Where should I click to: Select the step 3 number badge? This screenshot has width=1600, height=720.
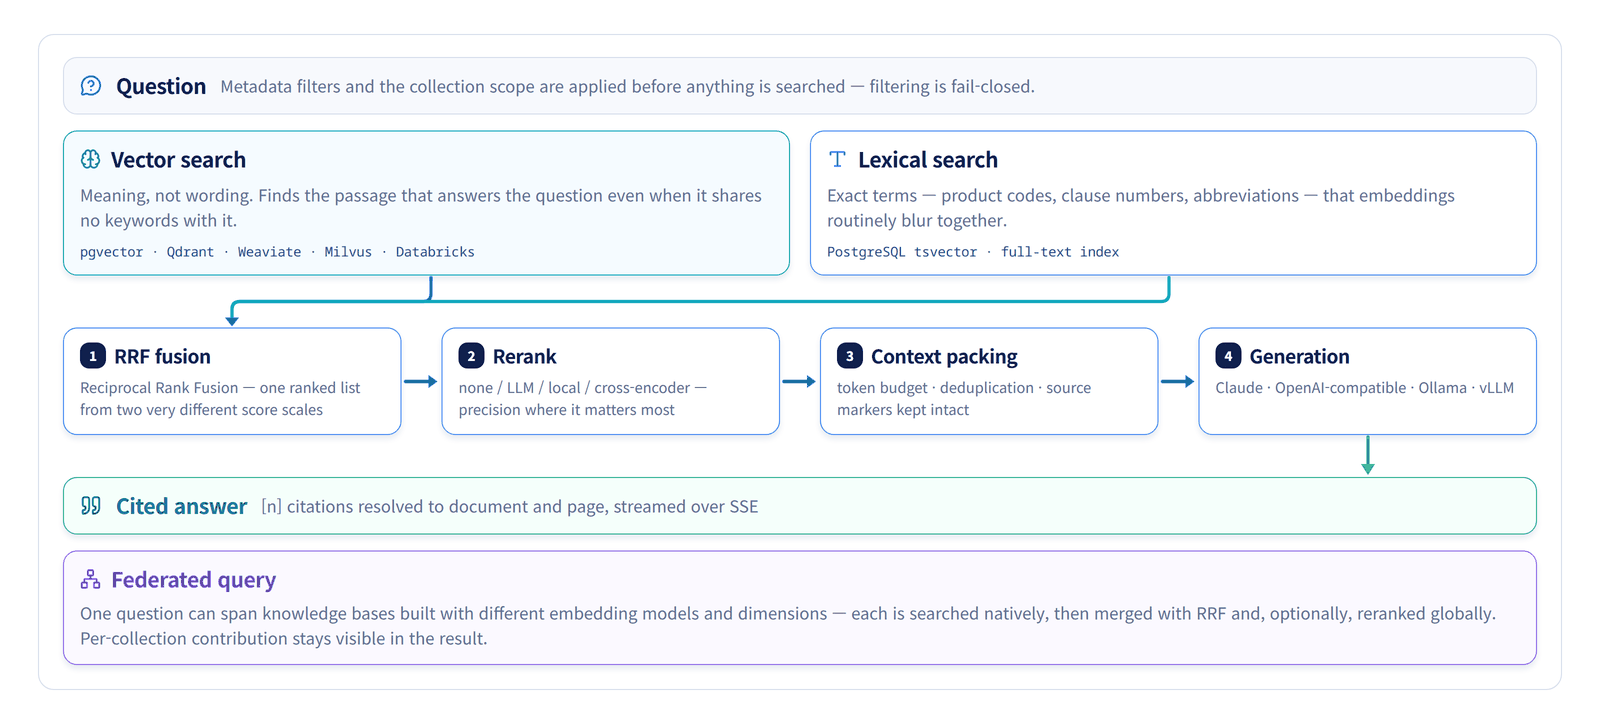click(850, 356)
